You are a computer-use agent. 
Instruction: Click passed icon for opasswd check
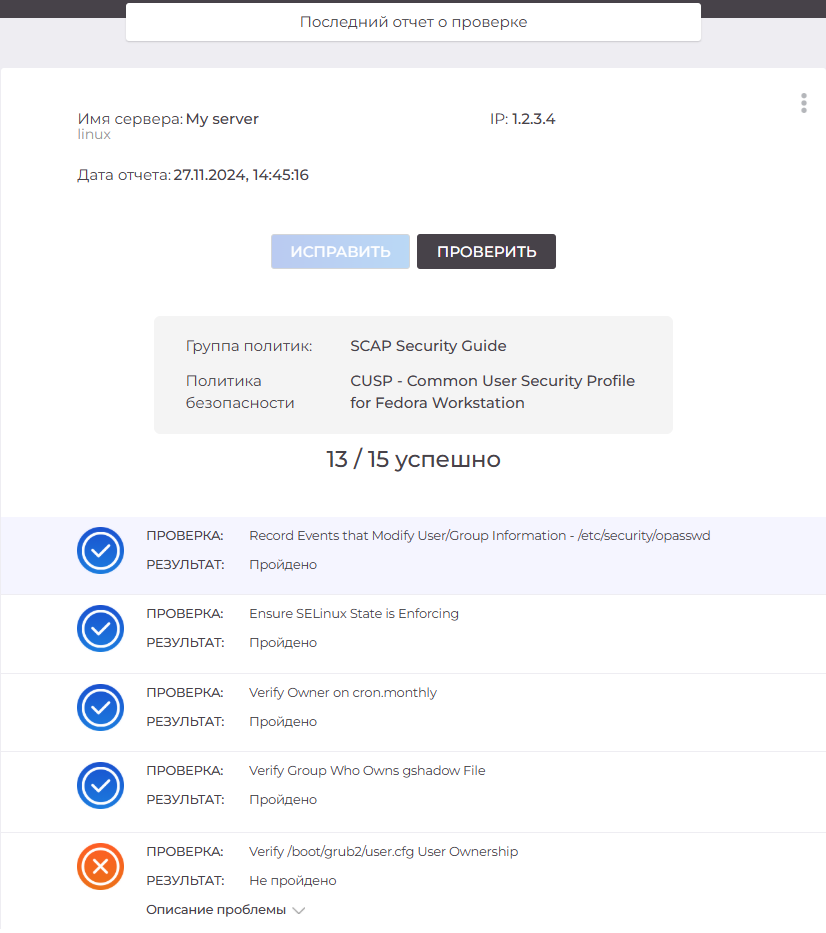(101, 550)
